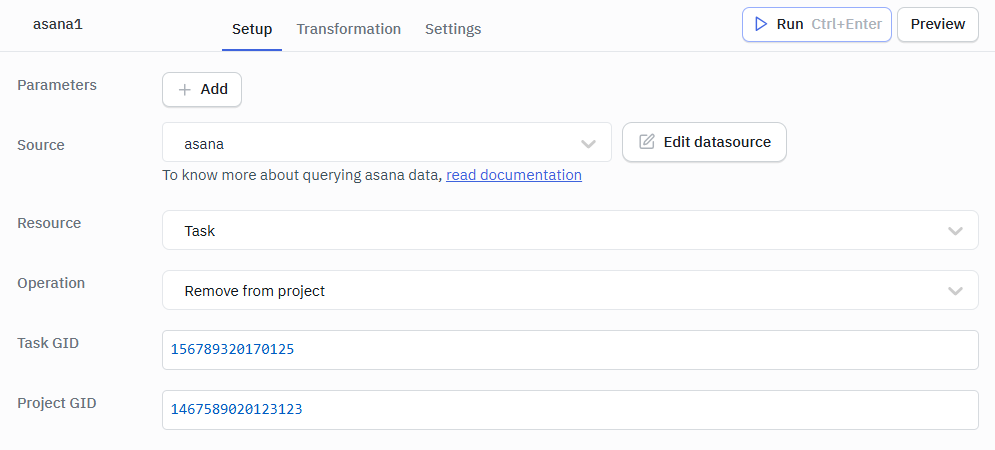This screenshot has width=995, height=450.
Task: Click the play icon in Run button
Action: point(760,24)
